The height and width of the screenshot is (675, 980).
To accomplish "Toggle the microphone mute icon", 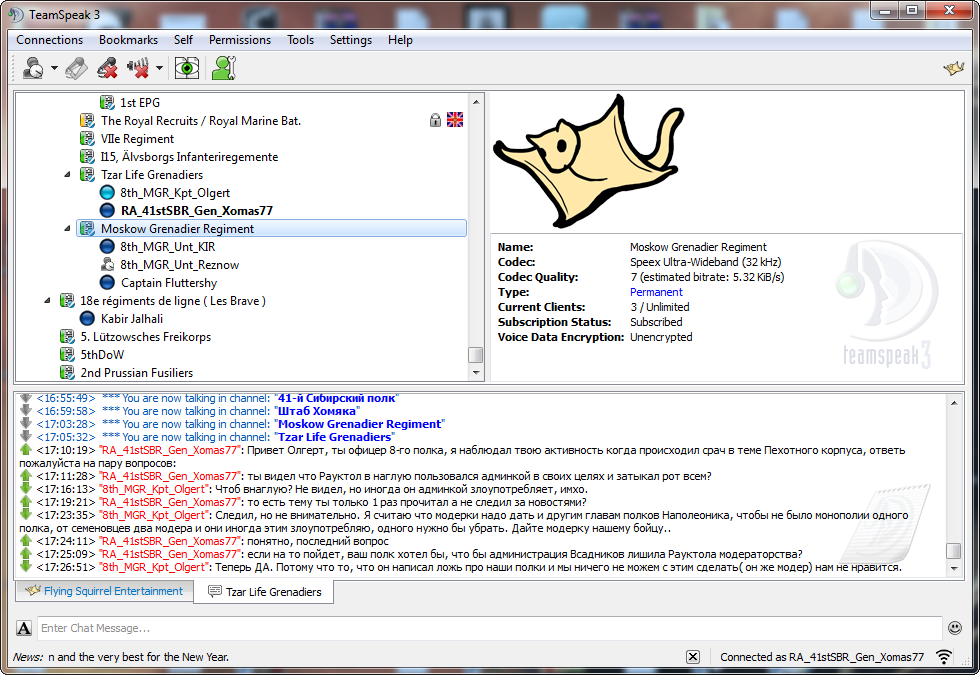I will (x=108, y=68).
